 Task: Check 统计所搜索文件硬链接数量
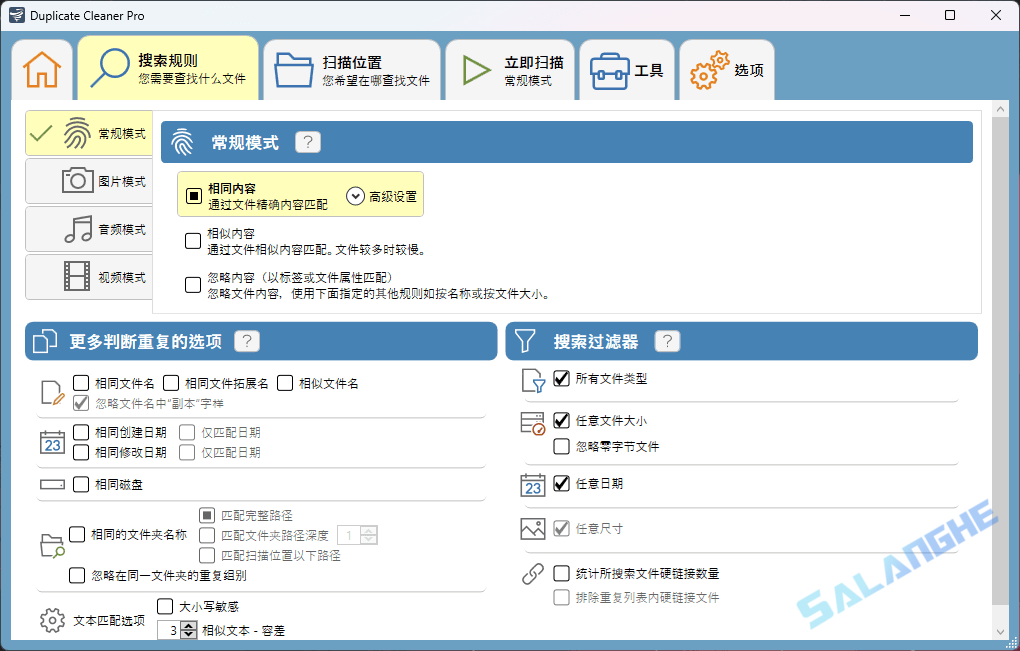[560, 574]
